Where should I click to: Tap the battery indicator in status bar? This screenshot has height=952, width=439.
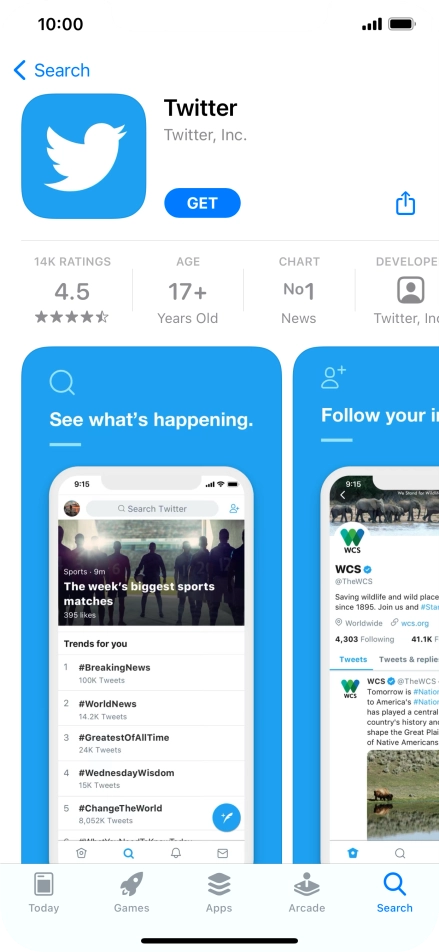click(x=402, y=24)
